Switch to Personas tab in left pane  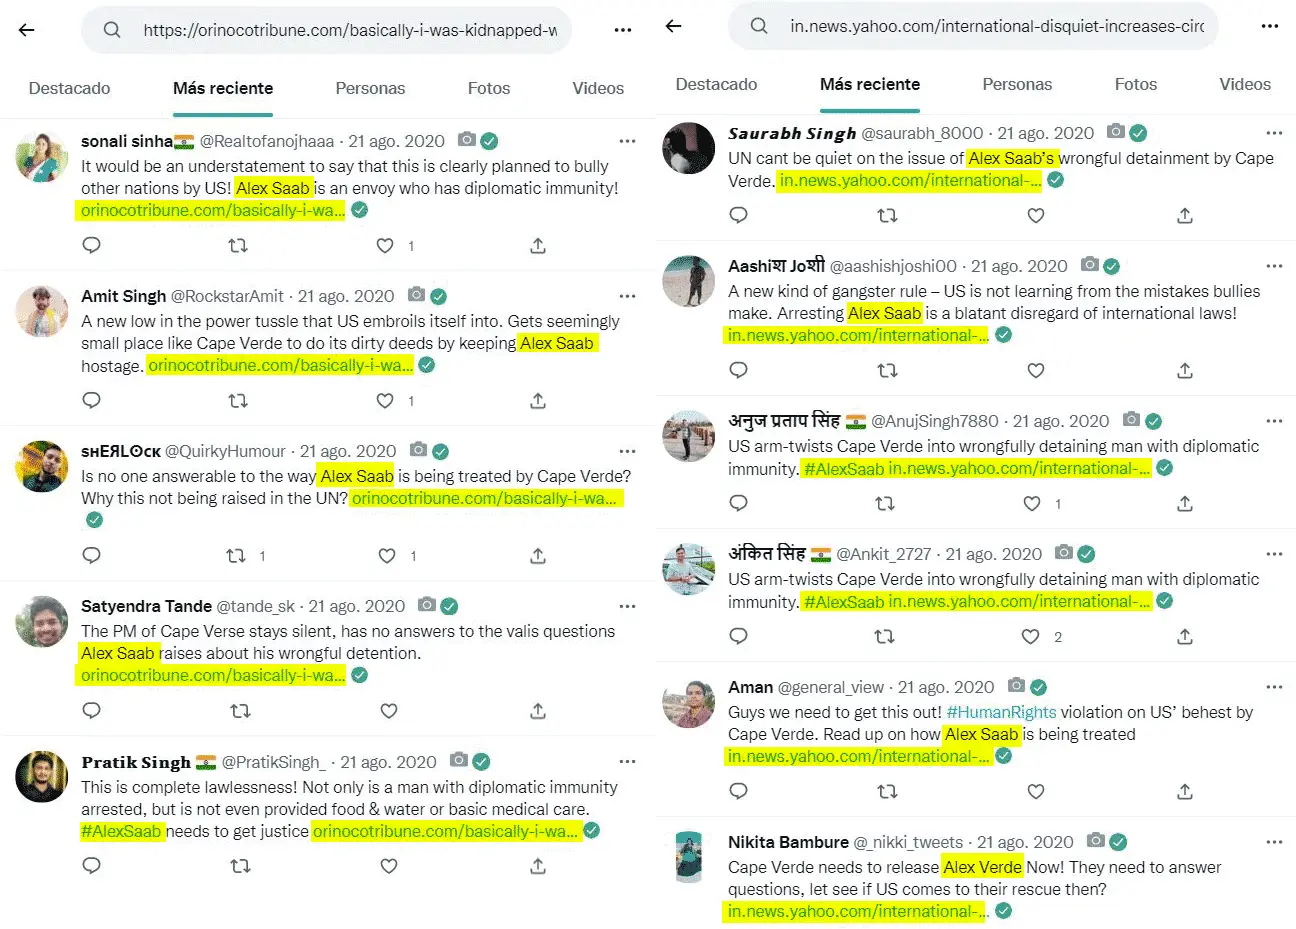[x=370, y=88]
